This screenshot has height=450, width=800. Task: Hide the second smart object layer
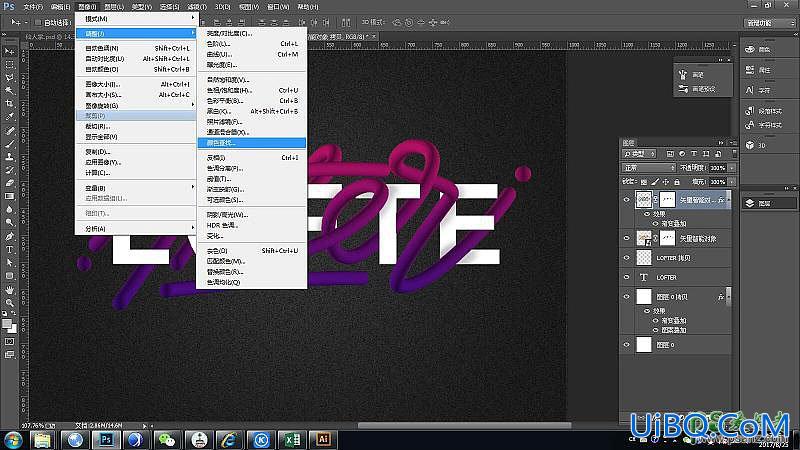(627, 238)
